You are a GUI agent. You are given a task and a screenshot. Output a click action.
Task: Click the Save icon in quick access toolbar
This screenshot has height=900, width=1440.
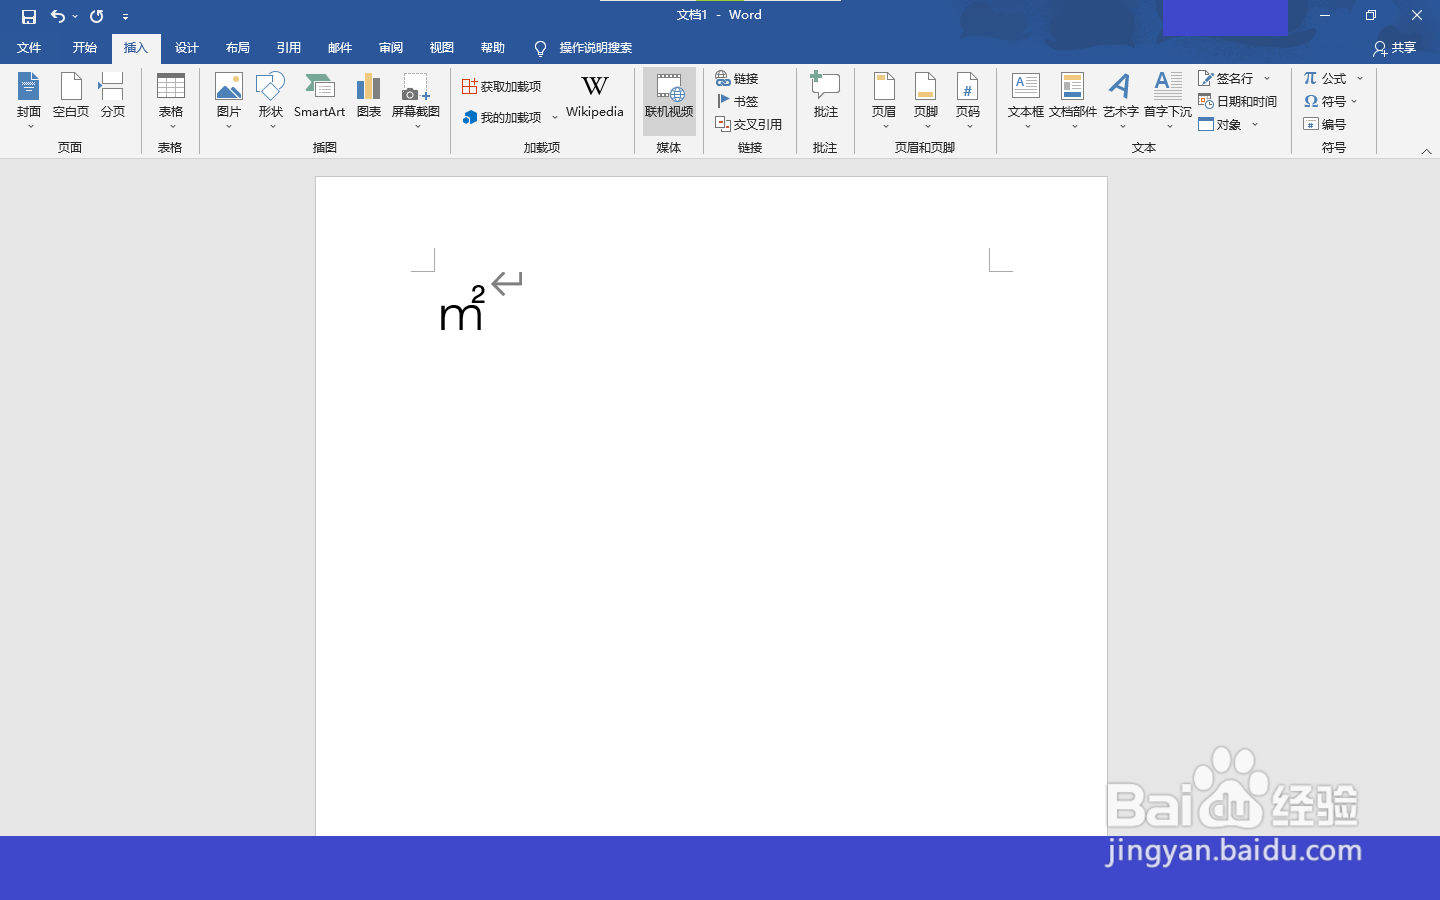[x=29, y=16]
